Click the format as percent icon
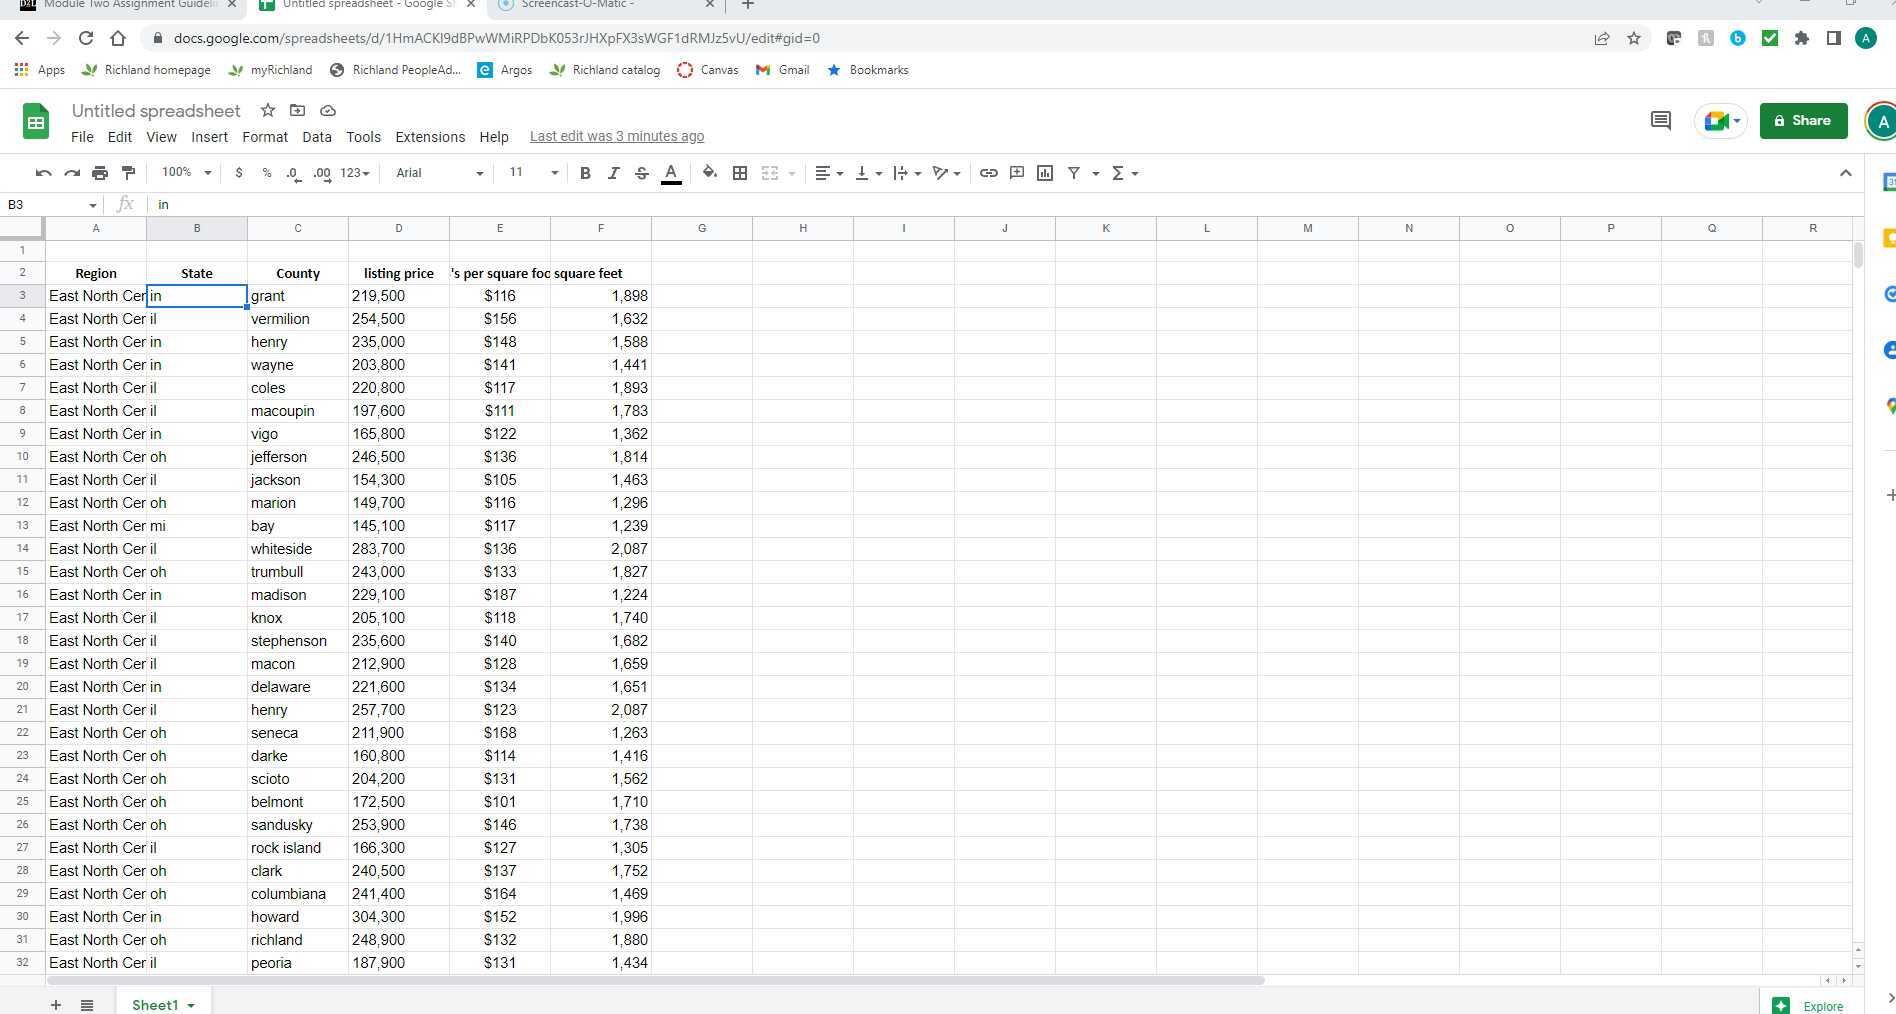The width and height of the screenshot is (1896, 1014). click(266, 172)
